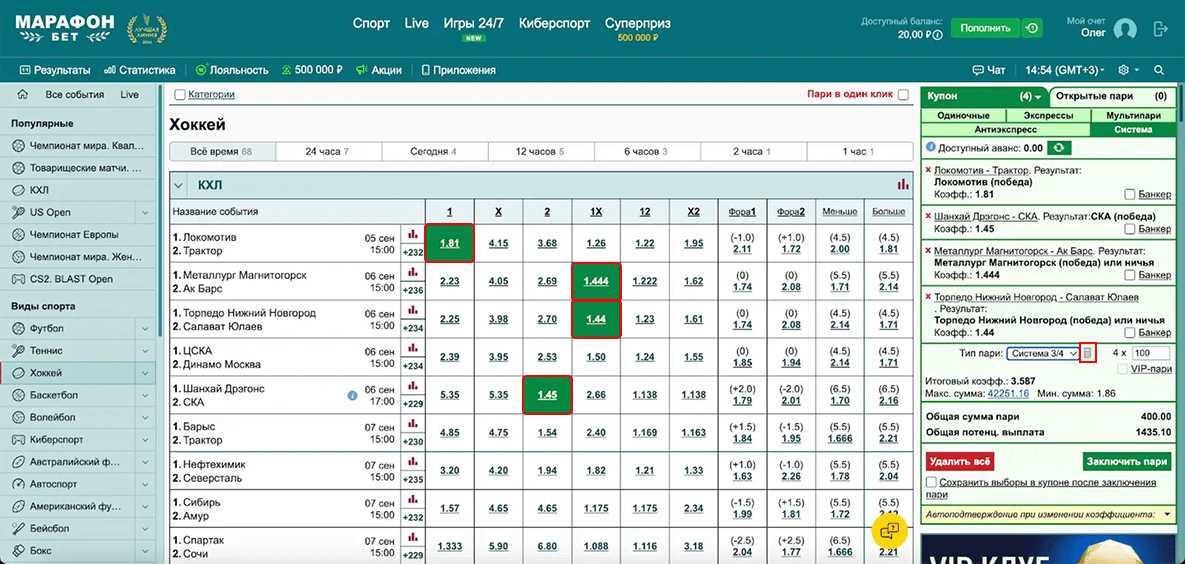The image size is (1185, 564).
Task: Open the Открытые пари tab
Action: point(1111,97)
